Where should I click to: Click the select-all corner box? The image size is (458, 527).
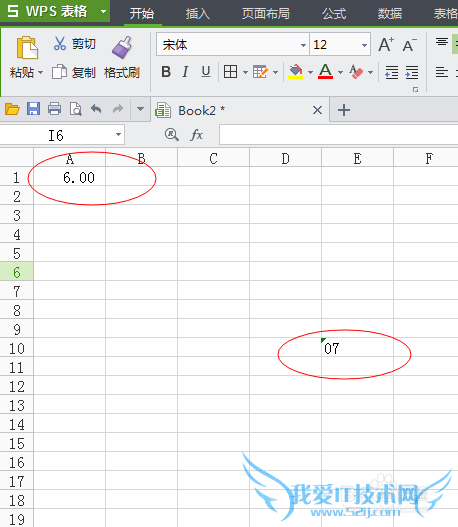pos(16,158)
